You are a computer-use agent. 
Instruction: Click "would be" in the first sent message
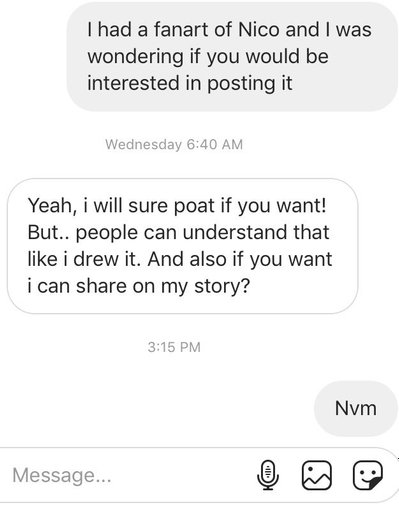tap(287, 56)
